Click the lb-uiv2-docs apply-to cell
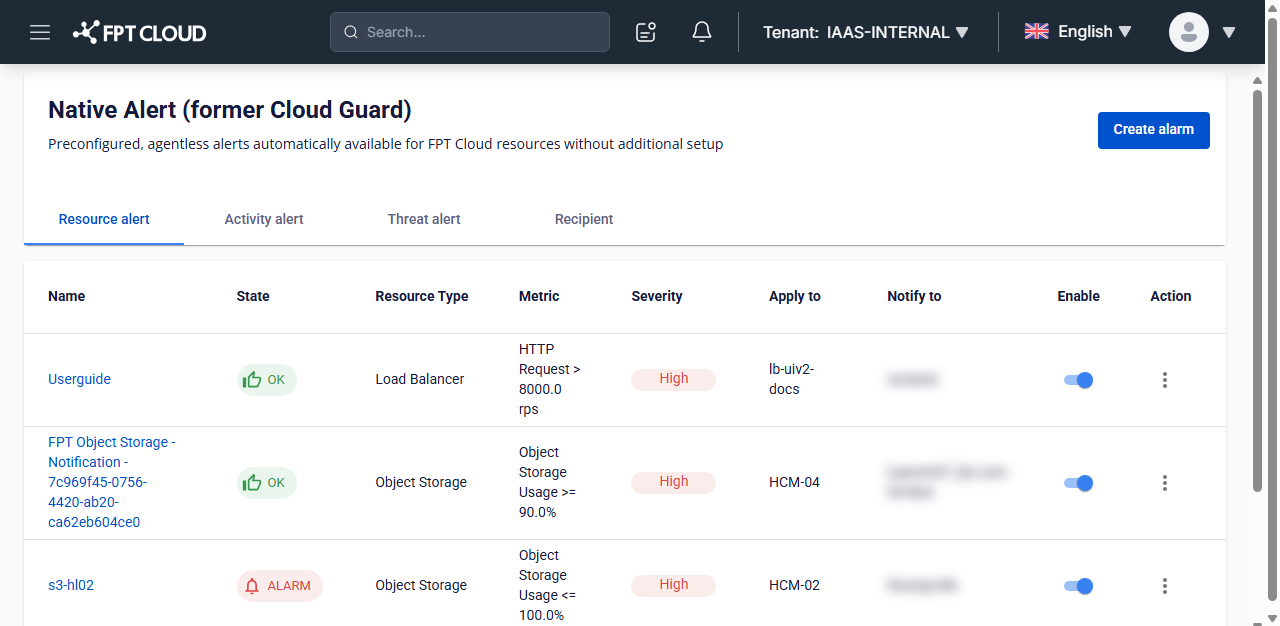Viewport: 1280px width, 626px height. point(792,379)
